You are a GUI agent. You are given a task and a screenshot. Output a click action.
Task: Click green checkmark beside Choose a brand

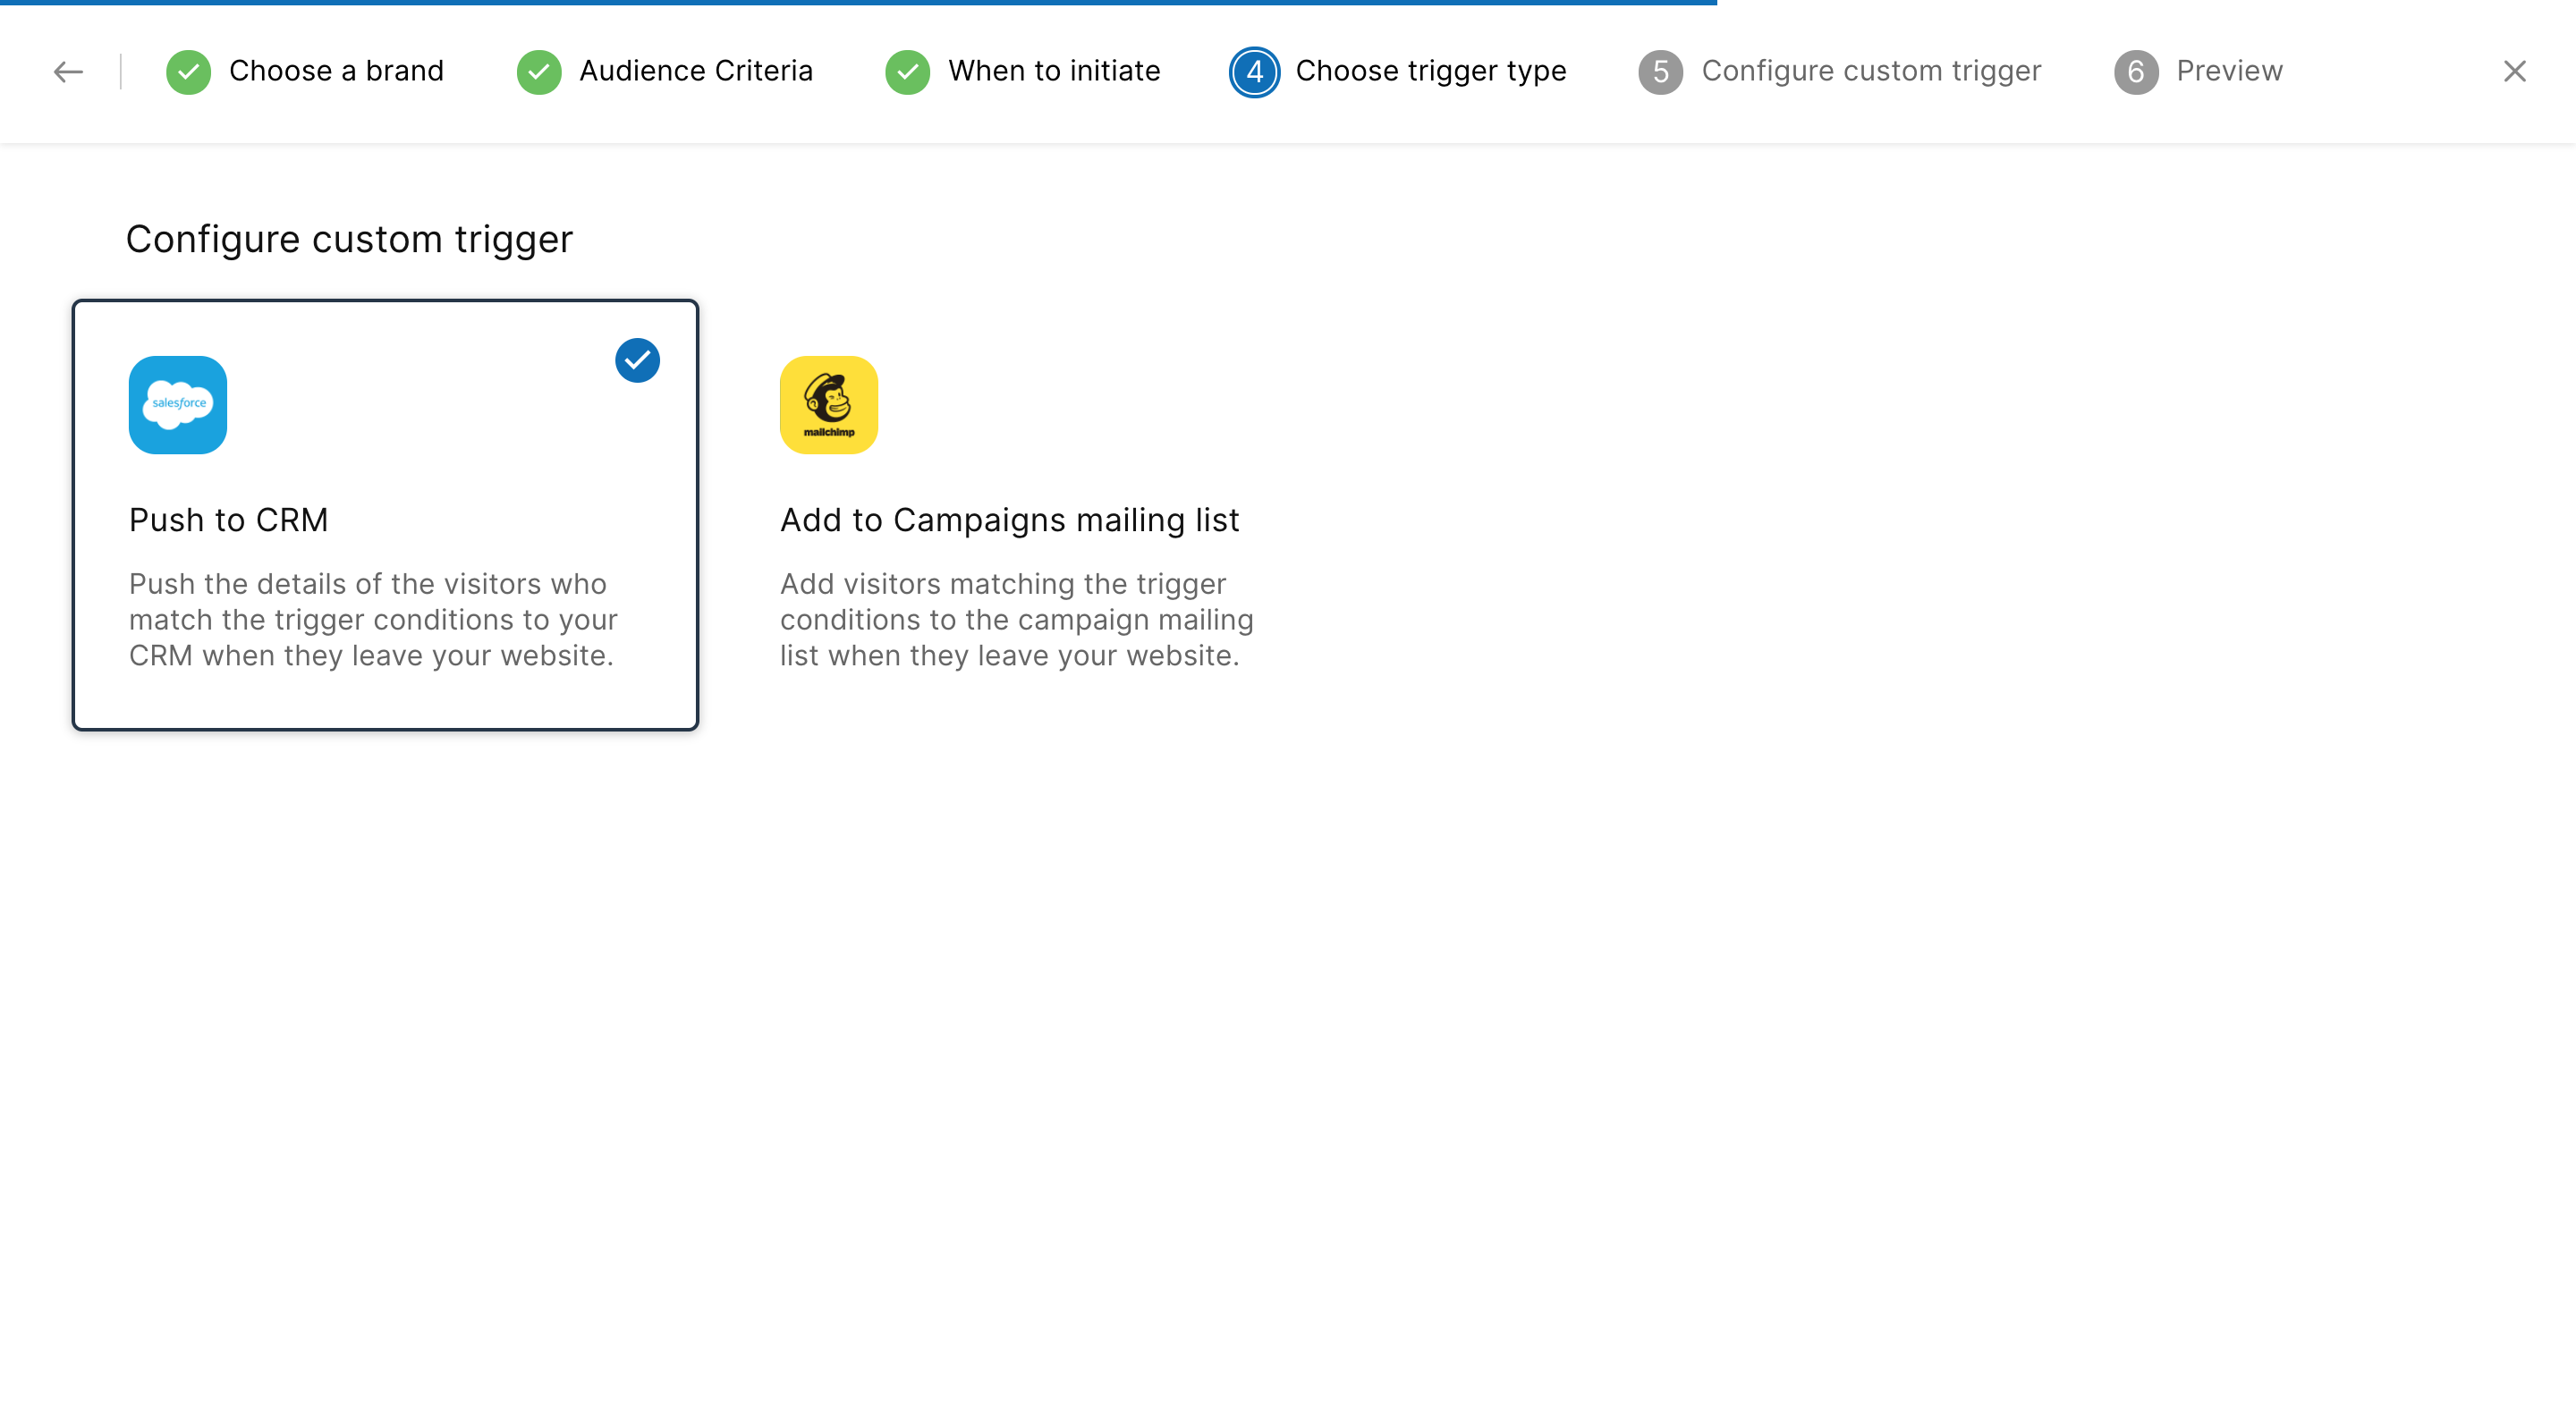188,72
